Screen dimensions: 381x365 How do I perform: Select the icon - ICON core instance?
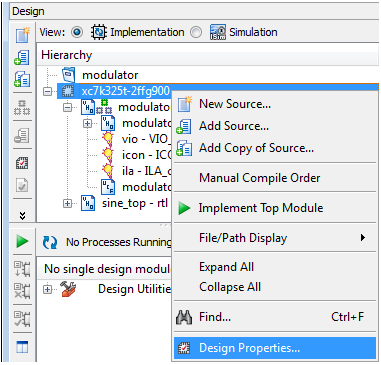pos(147,155)
